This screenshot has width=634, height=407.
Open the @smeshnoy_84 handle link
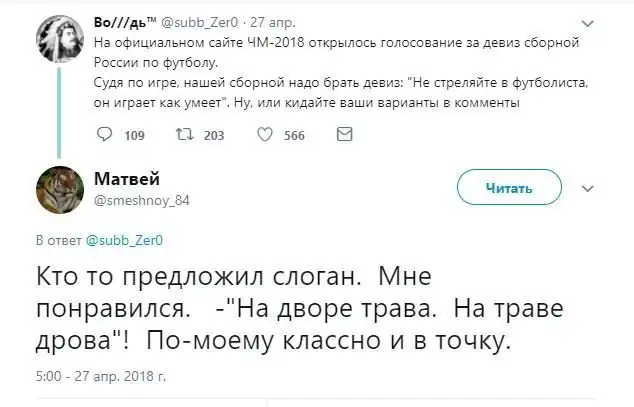pos(140,200)
